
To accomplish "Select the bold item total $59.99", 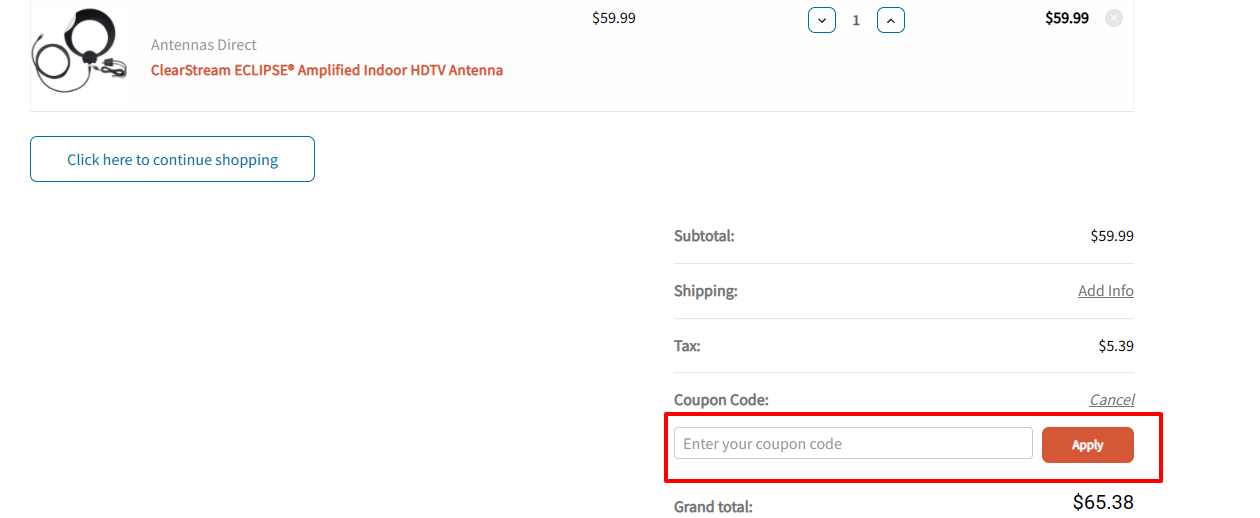I will [1067, 18].
